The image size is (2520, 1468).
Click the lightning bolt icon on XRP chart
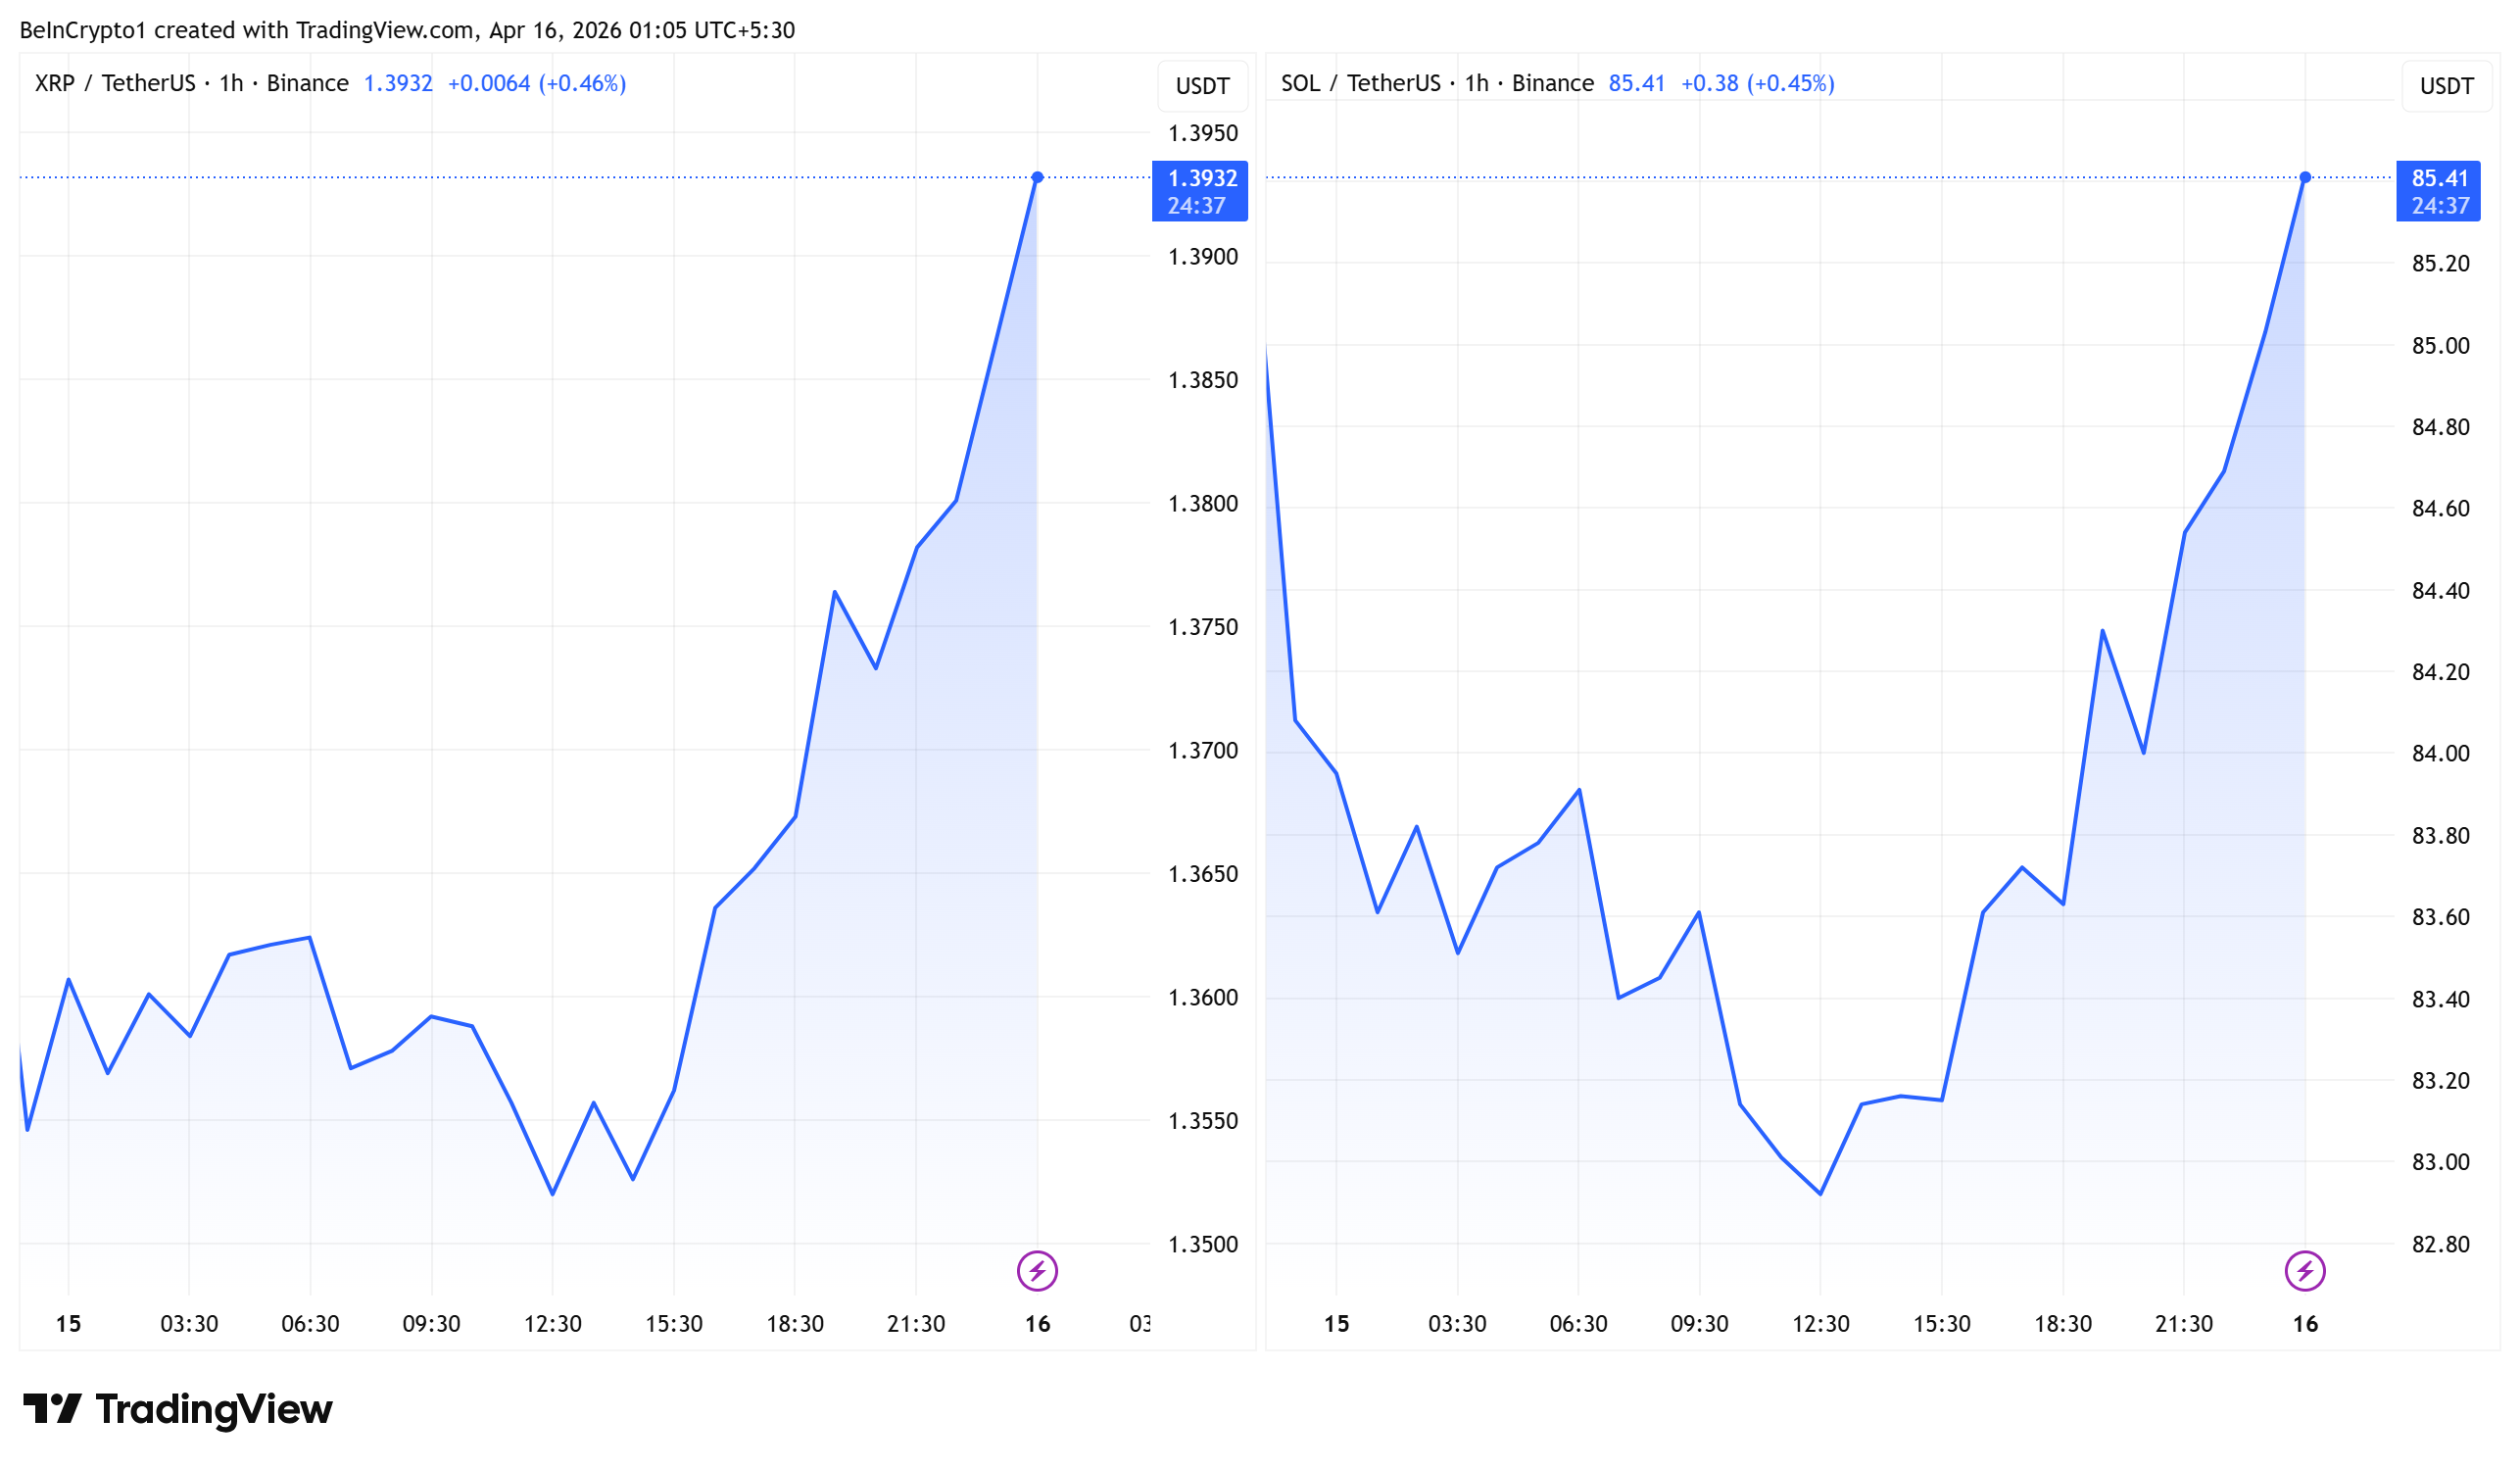[x=1037, y=1271]
